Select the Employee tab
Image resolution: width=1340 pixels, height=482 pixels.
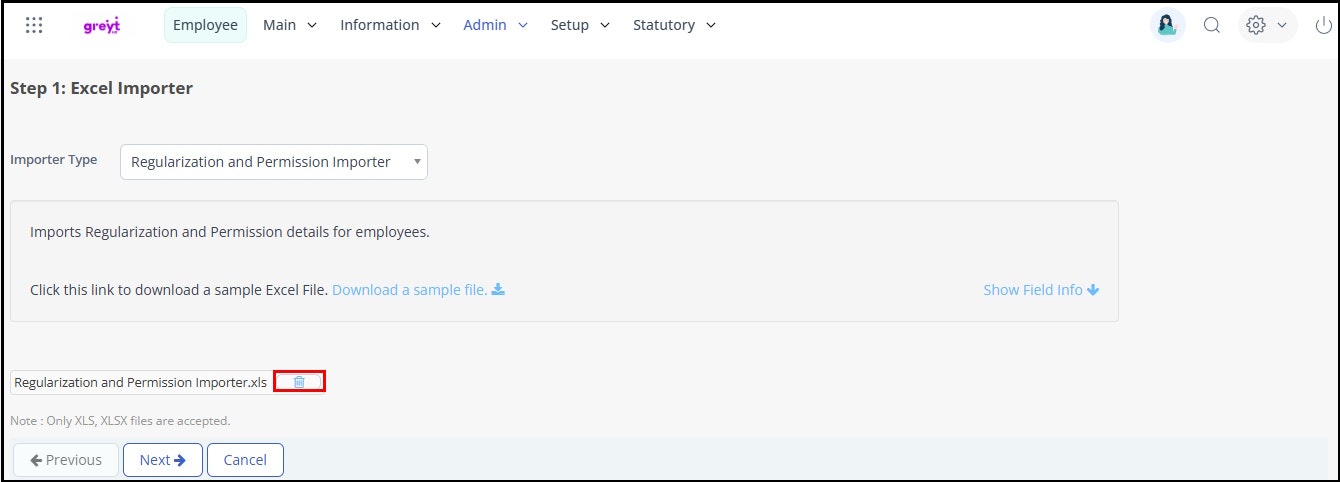[x=205, y=26]
